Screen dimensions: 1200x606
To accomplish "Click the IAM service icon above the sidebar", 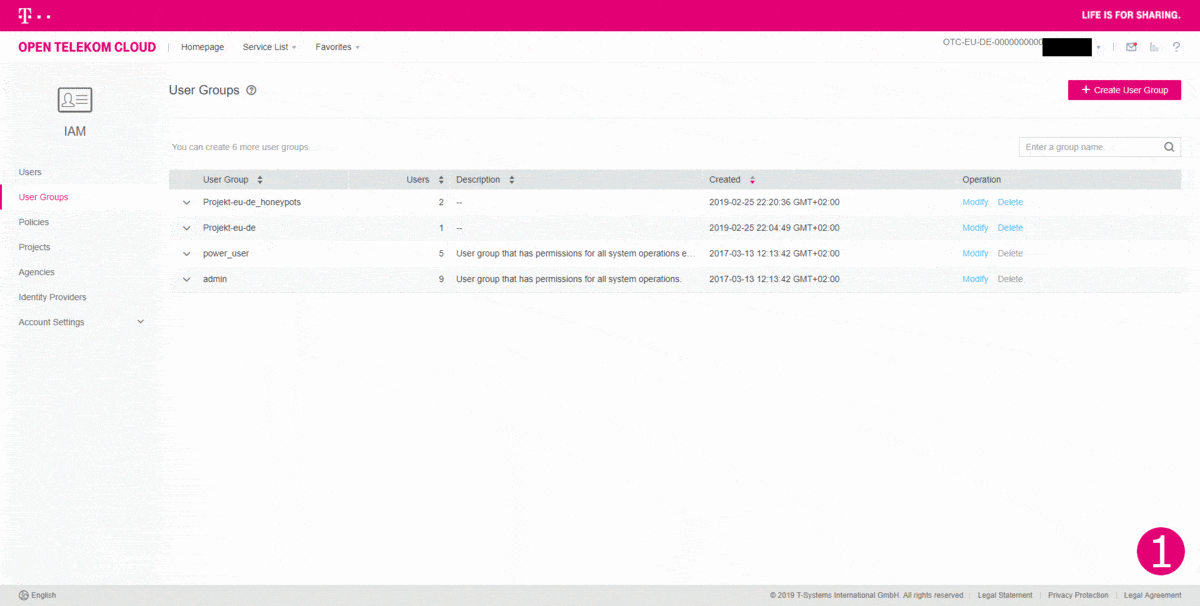I will pos(74,99).
